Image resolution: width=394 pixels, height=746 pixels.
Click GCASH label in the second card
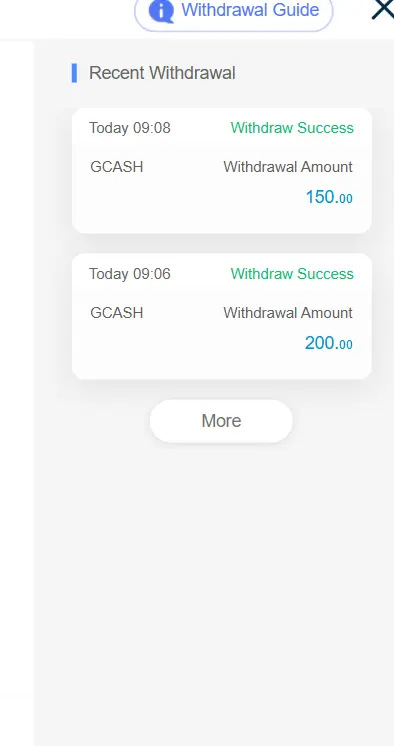(117, 313)
